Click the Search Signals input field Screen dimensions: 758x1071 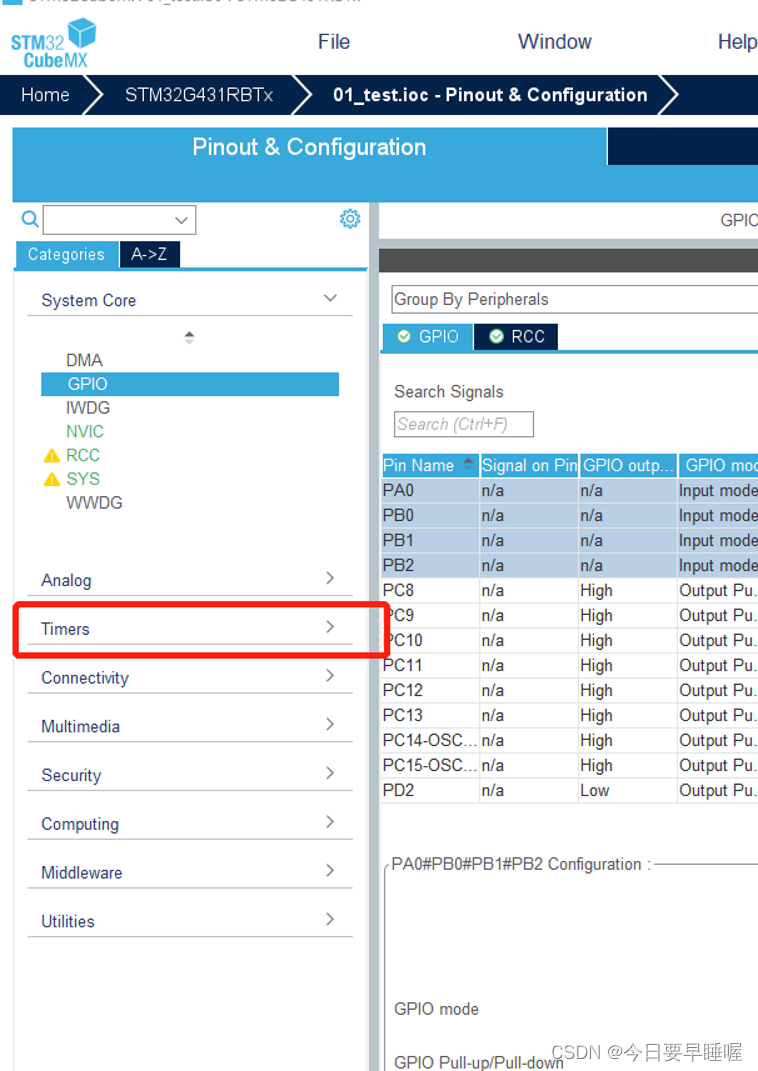464,424
